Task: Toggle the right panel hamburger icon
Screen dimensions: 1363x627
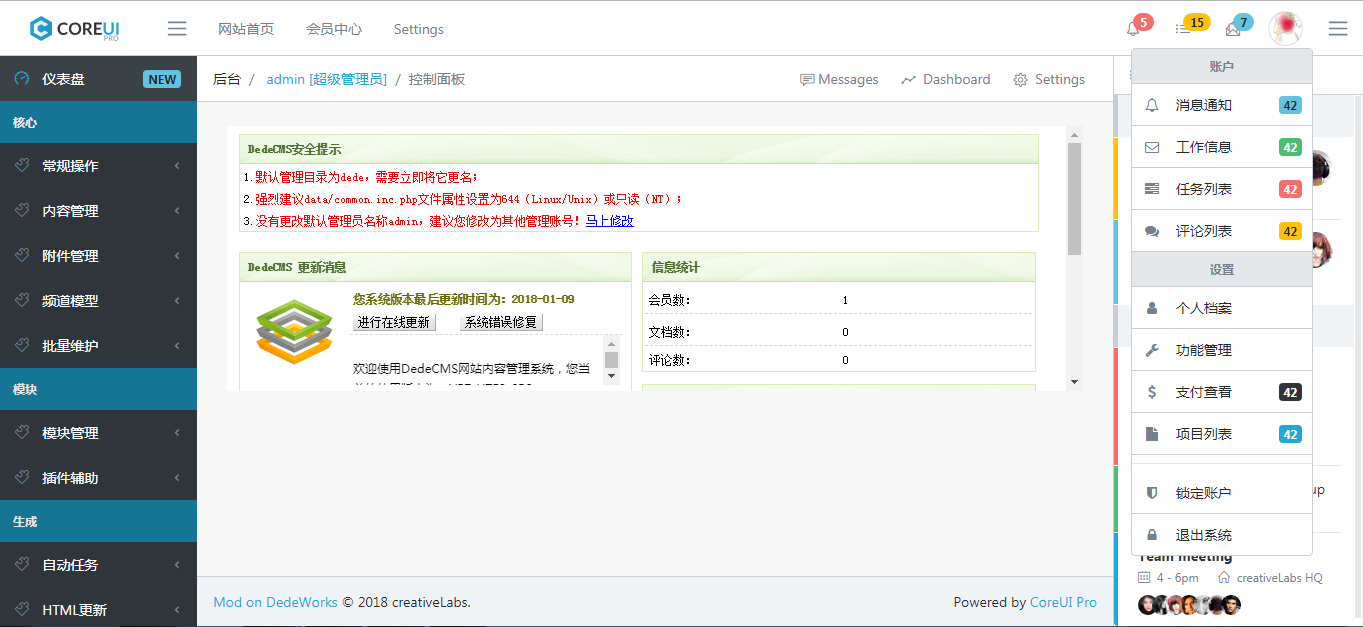Action: tap(1337, 28)
